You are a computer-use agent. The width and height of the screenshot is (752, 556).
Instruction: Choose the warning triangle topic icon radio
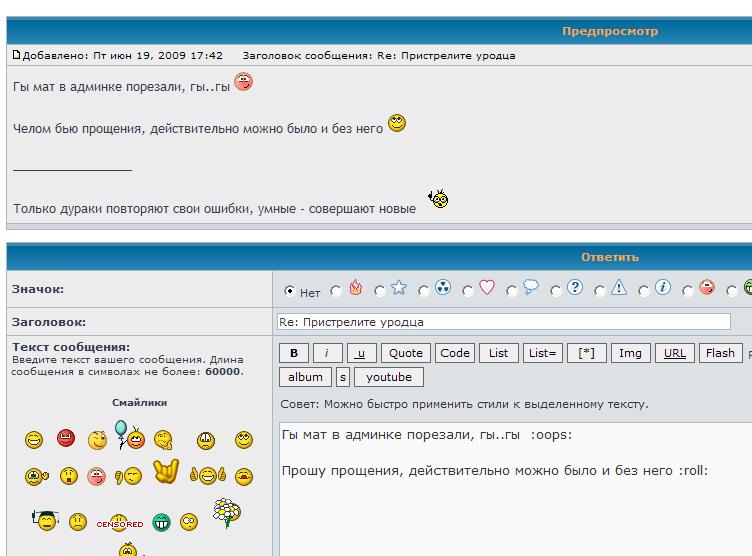[599, 291]
